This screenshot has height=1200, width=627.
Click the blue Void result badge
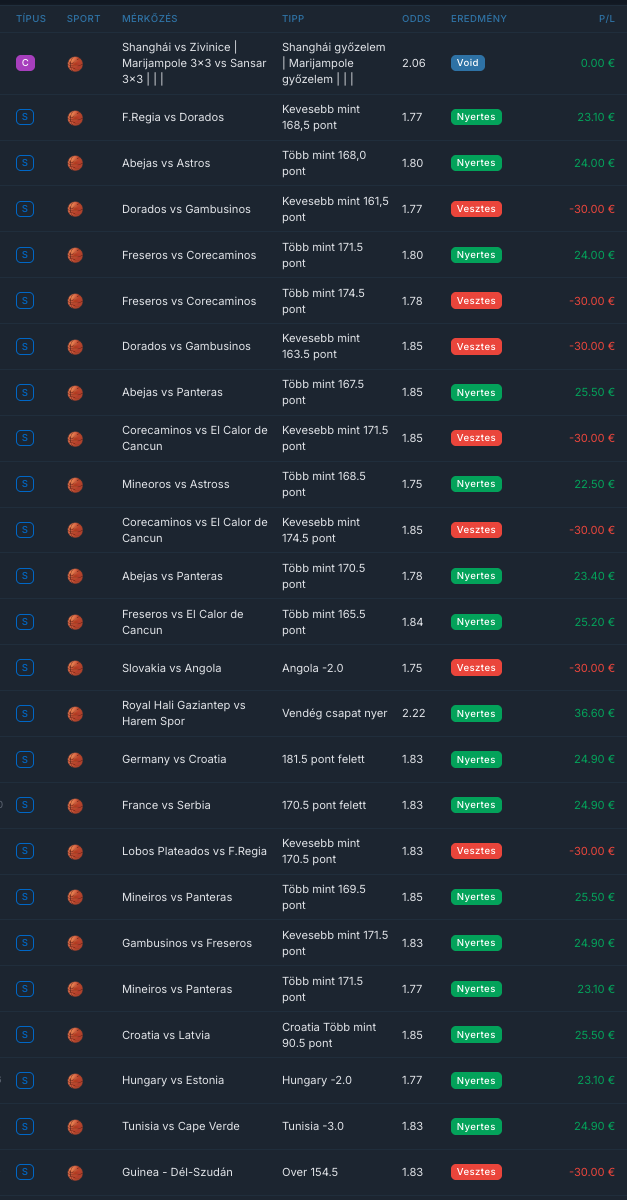click(x=467, y=63)
